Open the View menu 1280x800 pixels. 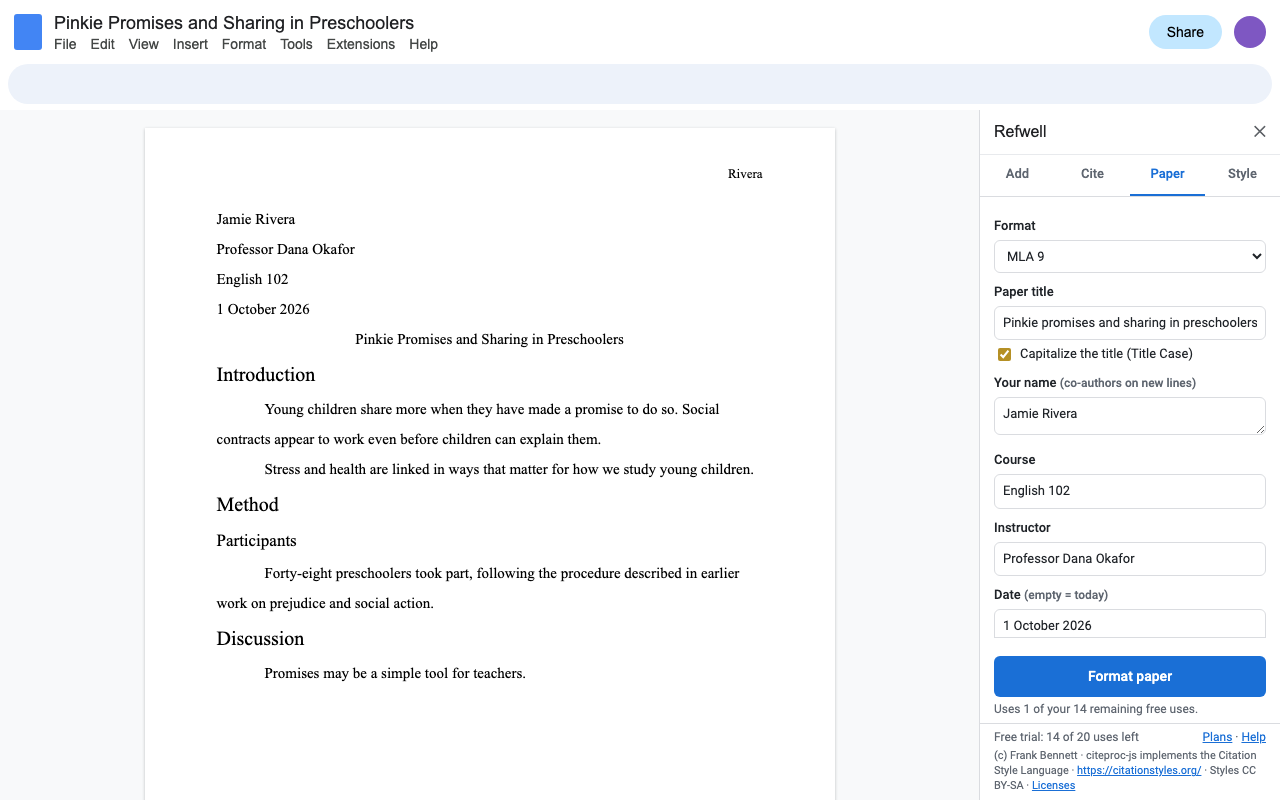(x=144, y=44)
